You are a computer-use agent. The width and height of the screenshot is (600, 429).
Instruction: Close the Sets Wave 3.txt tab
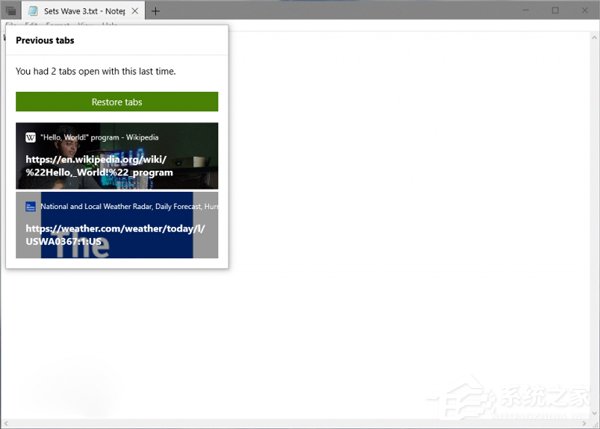[135, 11]
